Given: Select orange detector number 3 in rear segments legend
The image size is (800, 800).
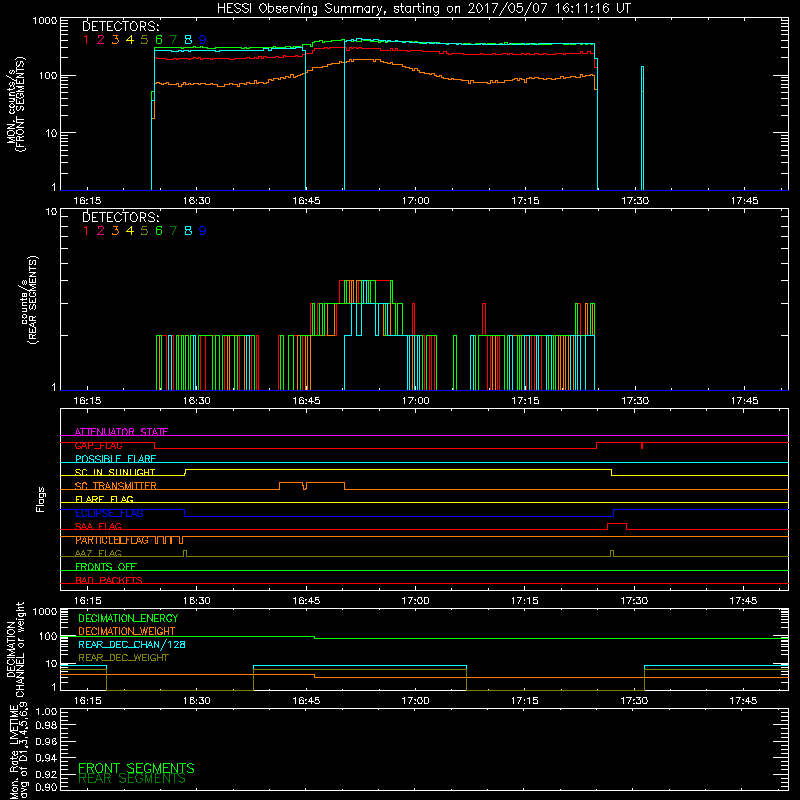Looking at the screenshot, I should 115,231.
